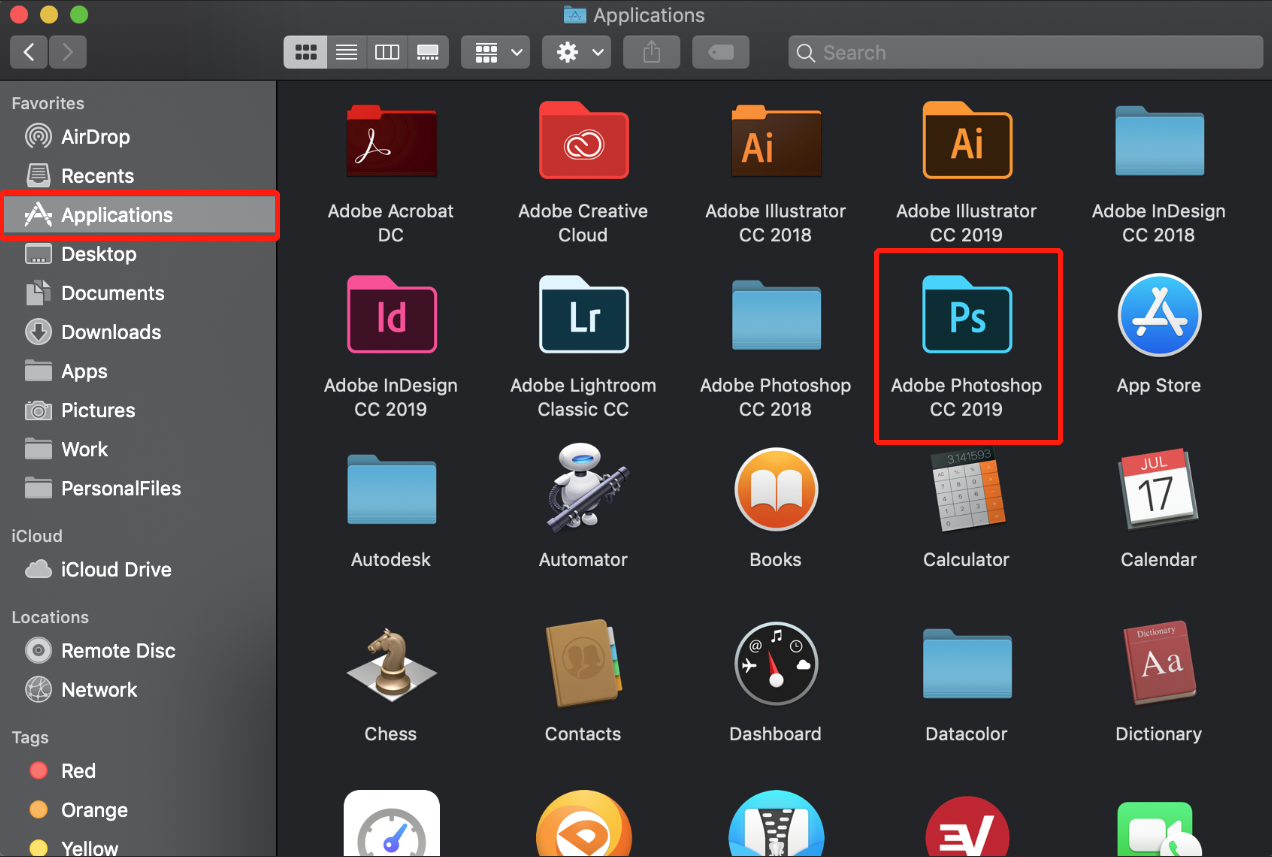Open Network in the sidebar

pyautogui.click(x=138, y=689)
